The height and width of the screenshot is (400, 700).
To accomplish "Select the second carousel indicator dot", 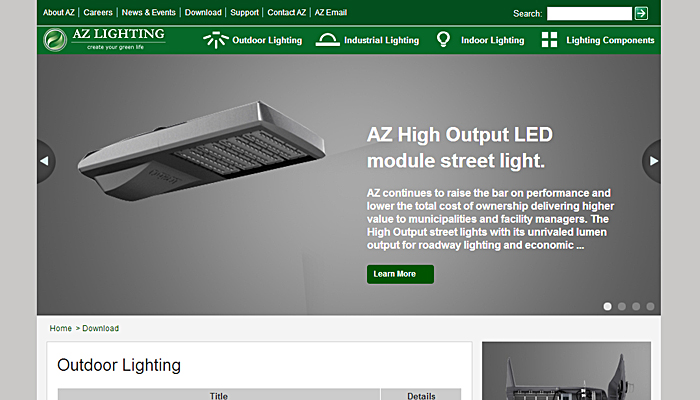I will [622, 306].
